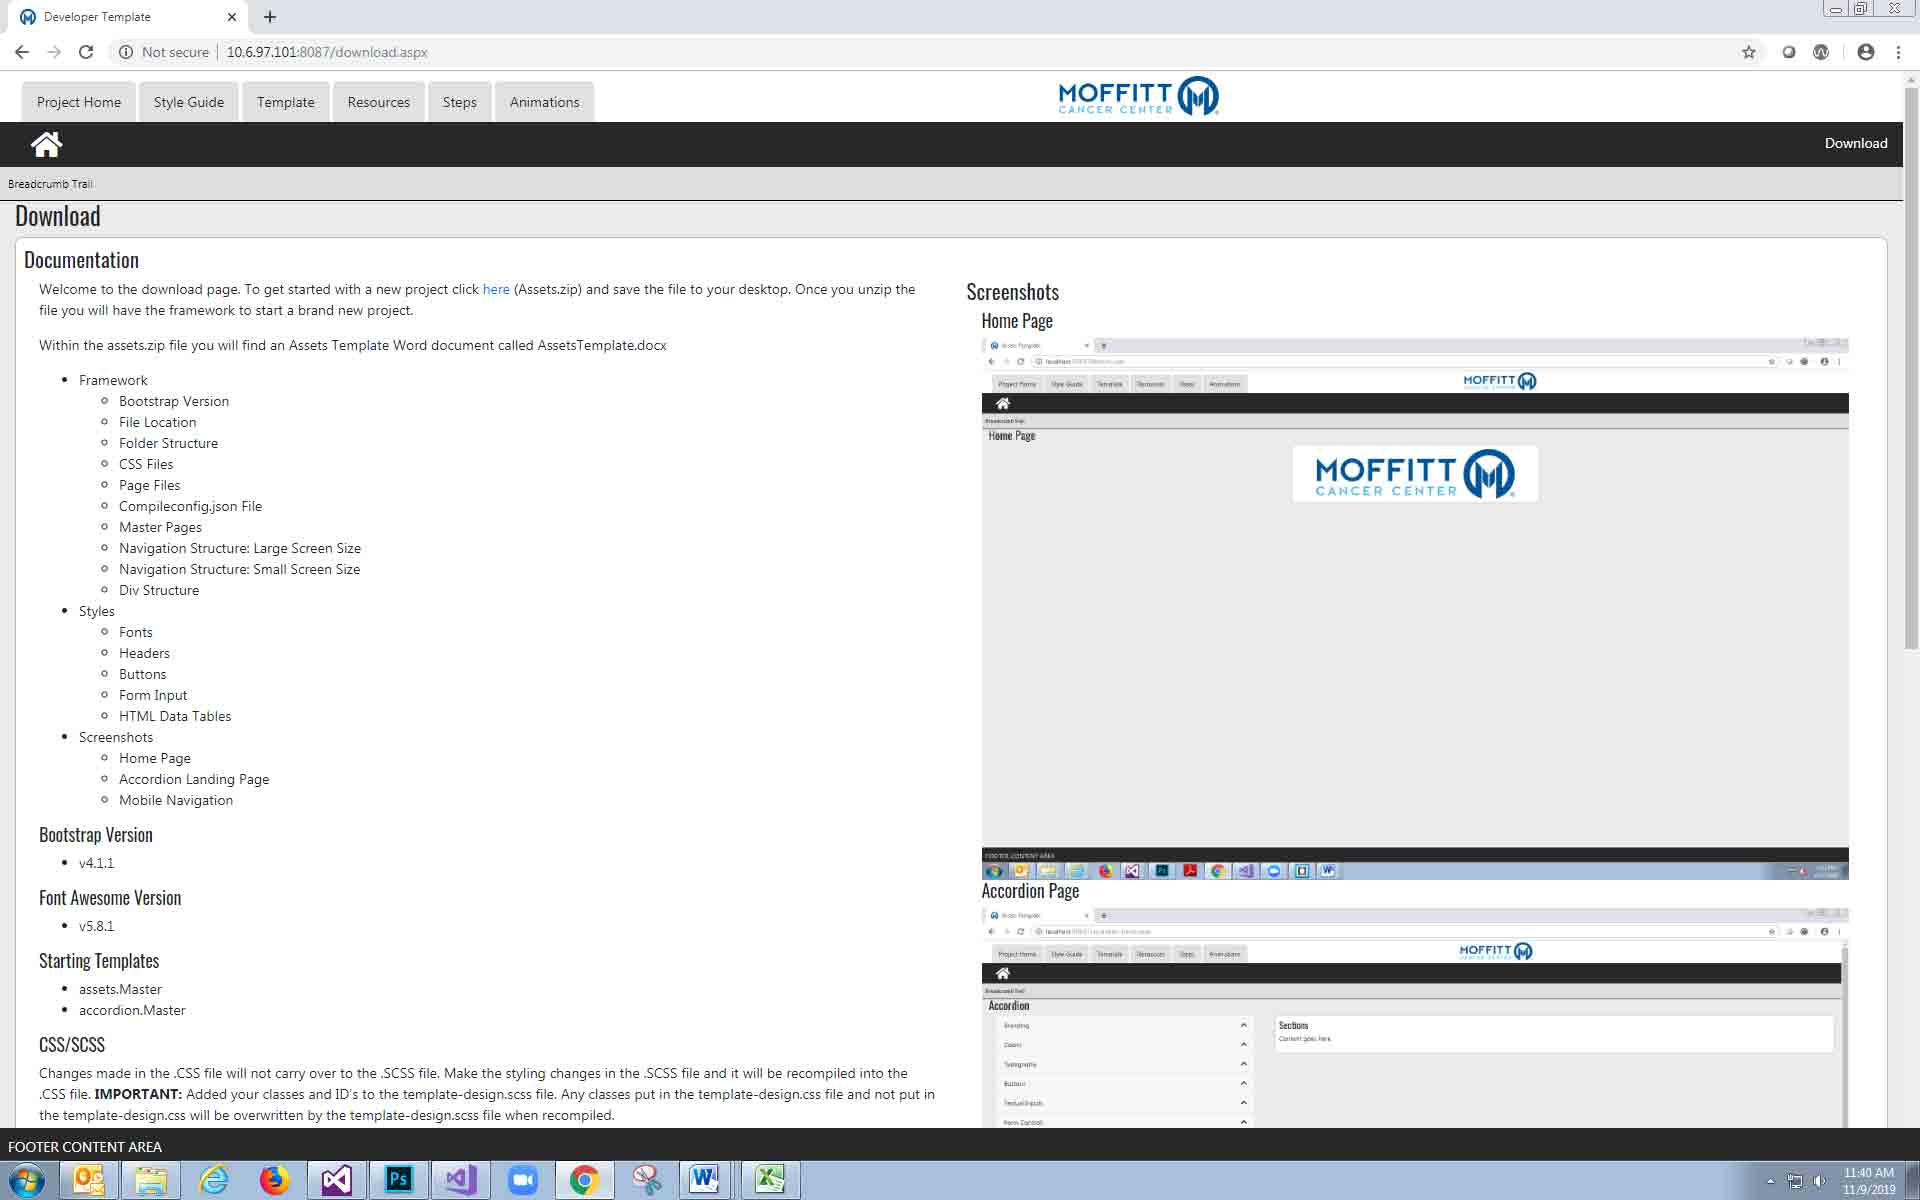This screenshot has width=1920, height=1200.
Task: Open the Style Guide tab
Action: (x=188, y=102)
